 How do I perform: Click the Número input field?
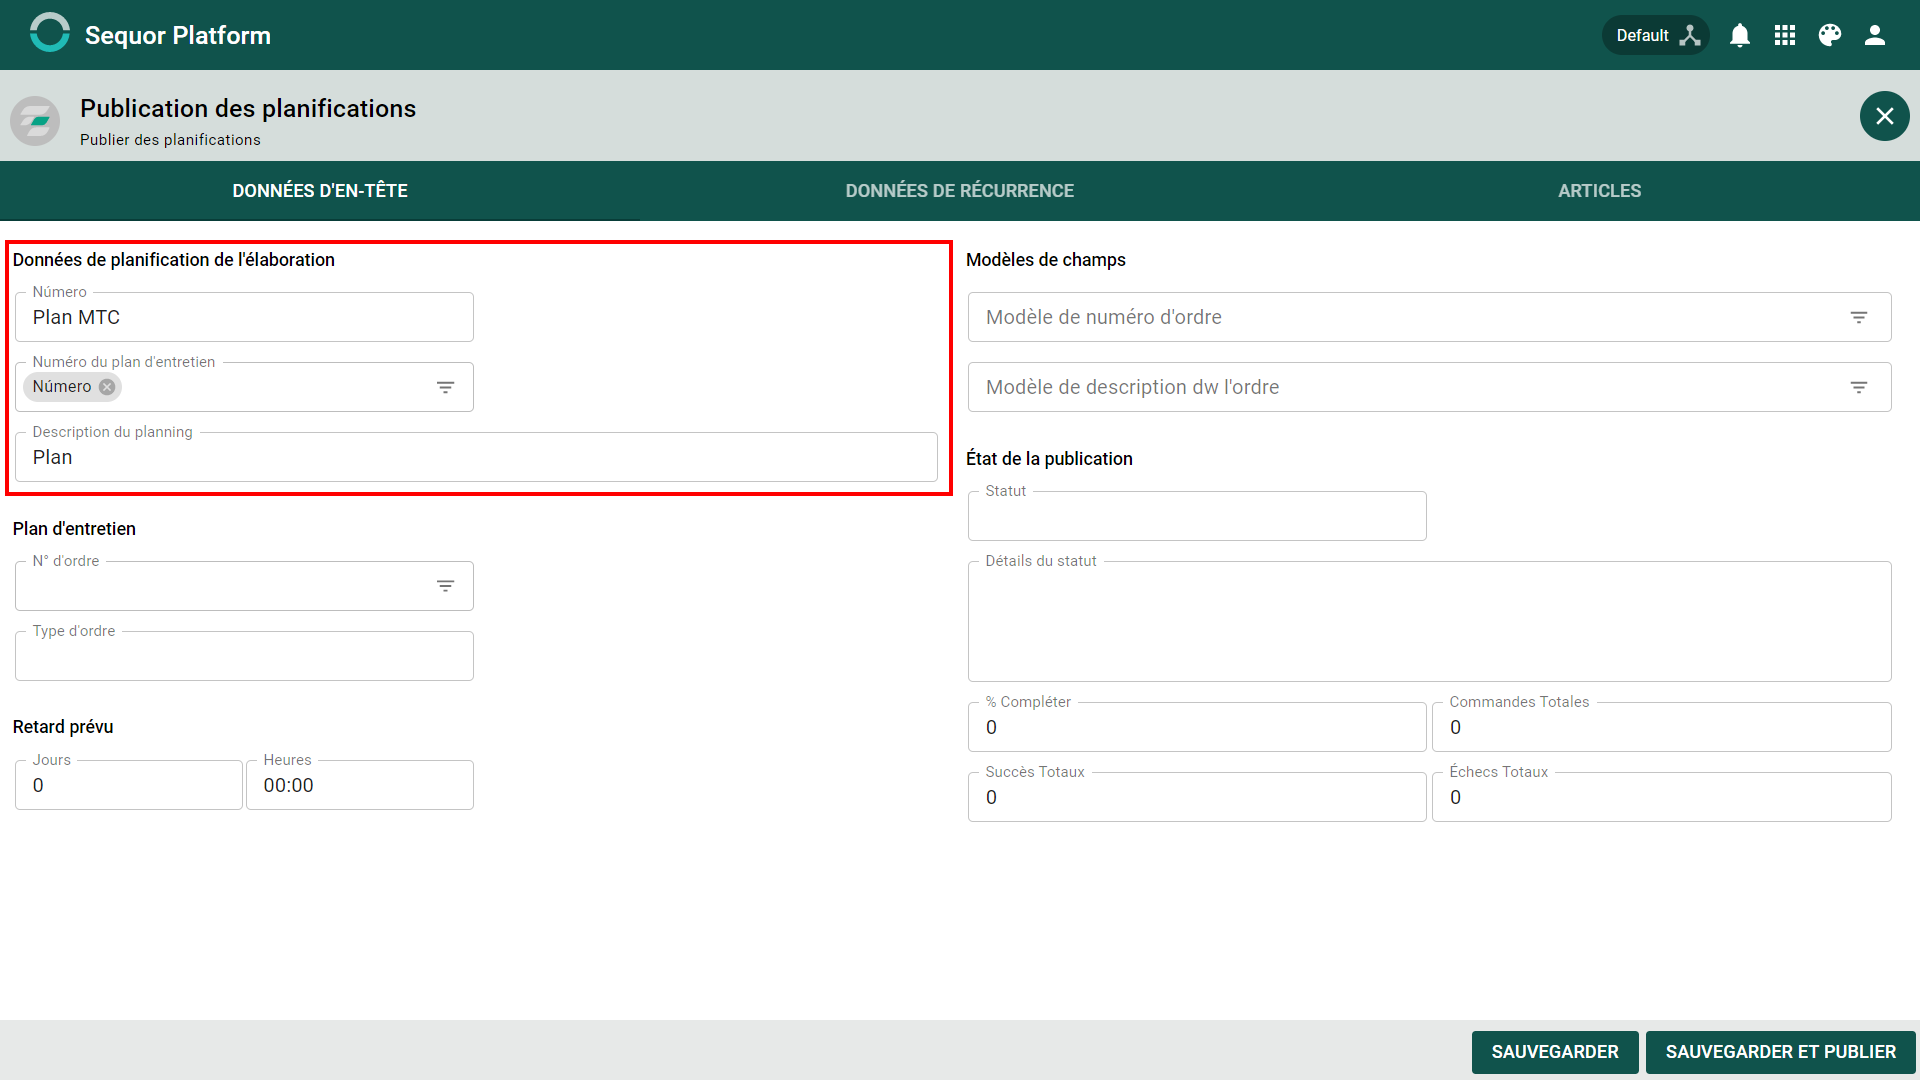244,317
